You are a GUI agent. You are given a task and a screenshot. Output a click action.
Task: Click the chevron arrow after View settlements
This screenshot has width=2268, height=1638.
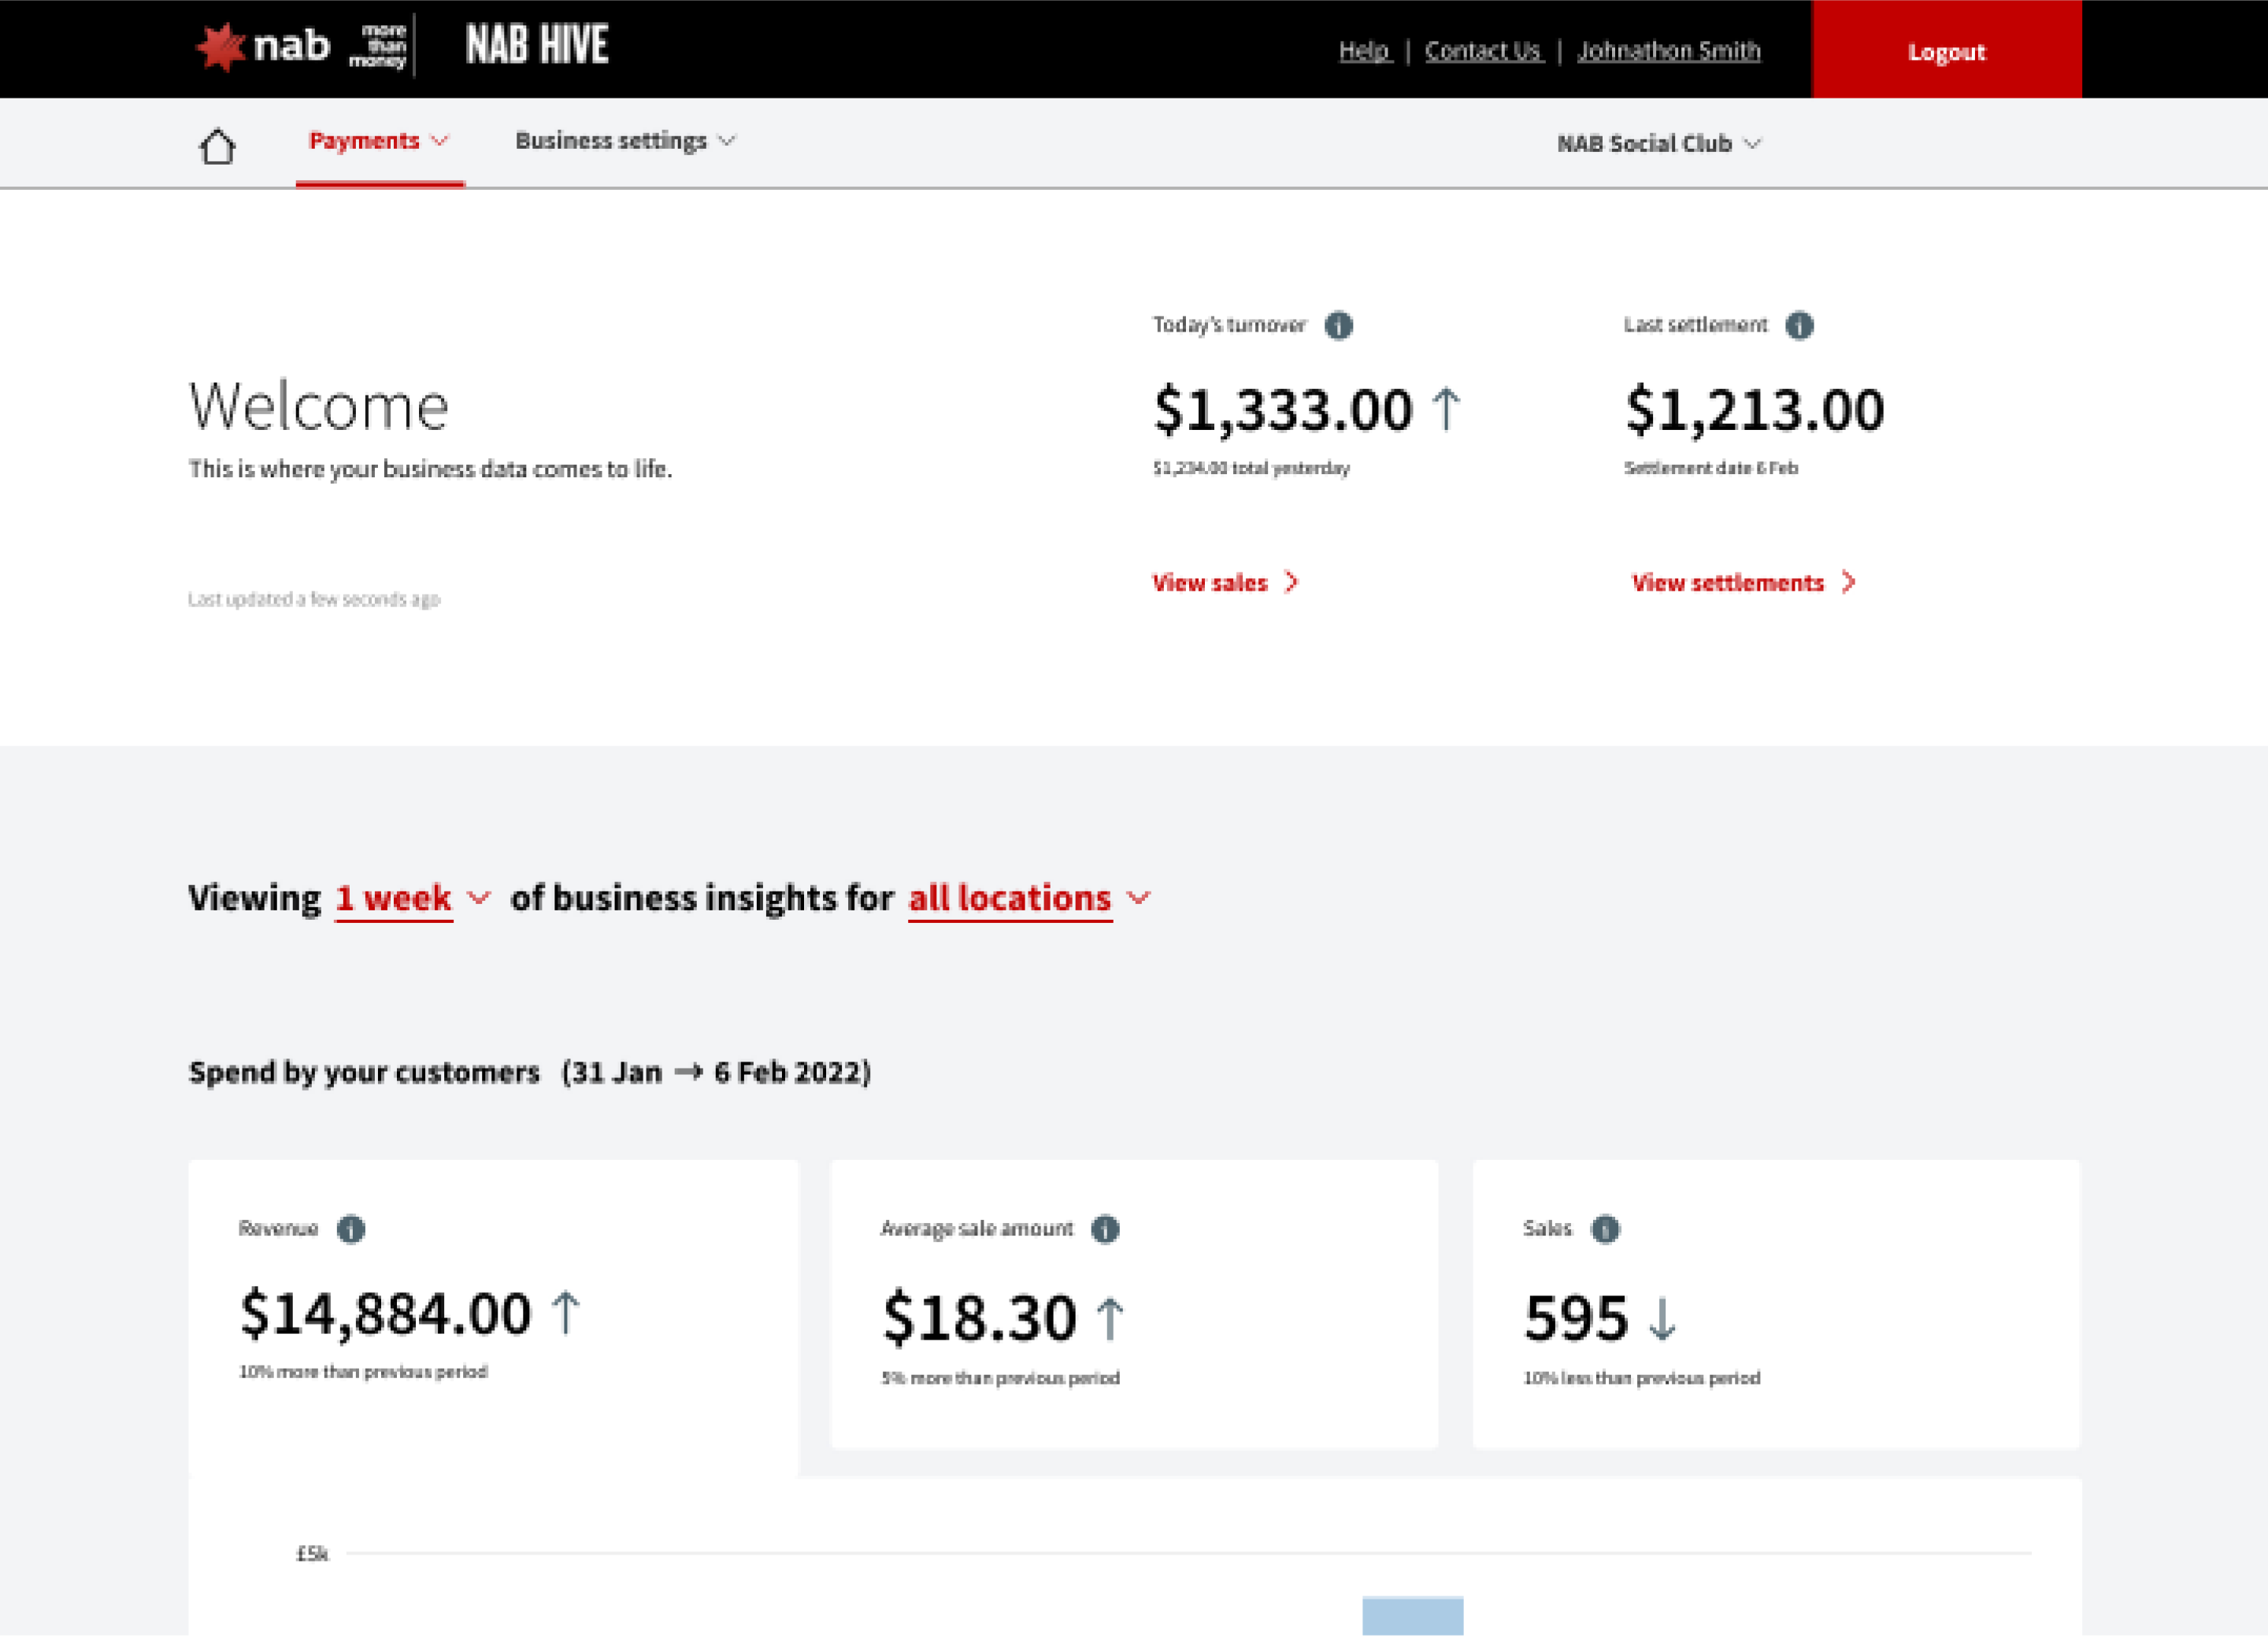coord(1848,582)
